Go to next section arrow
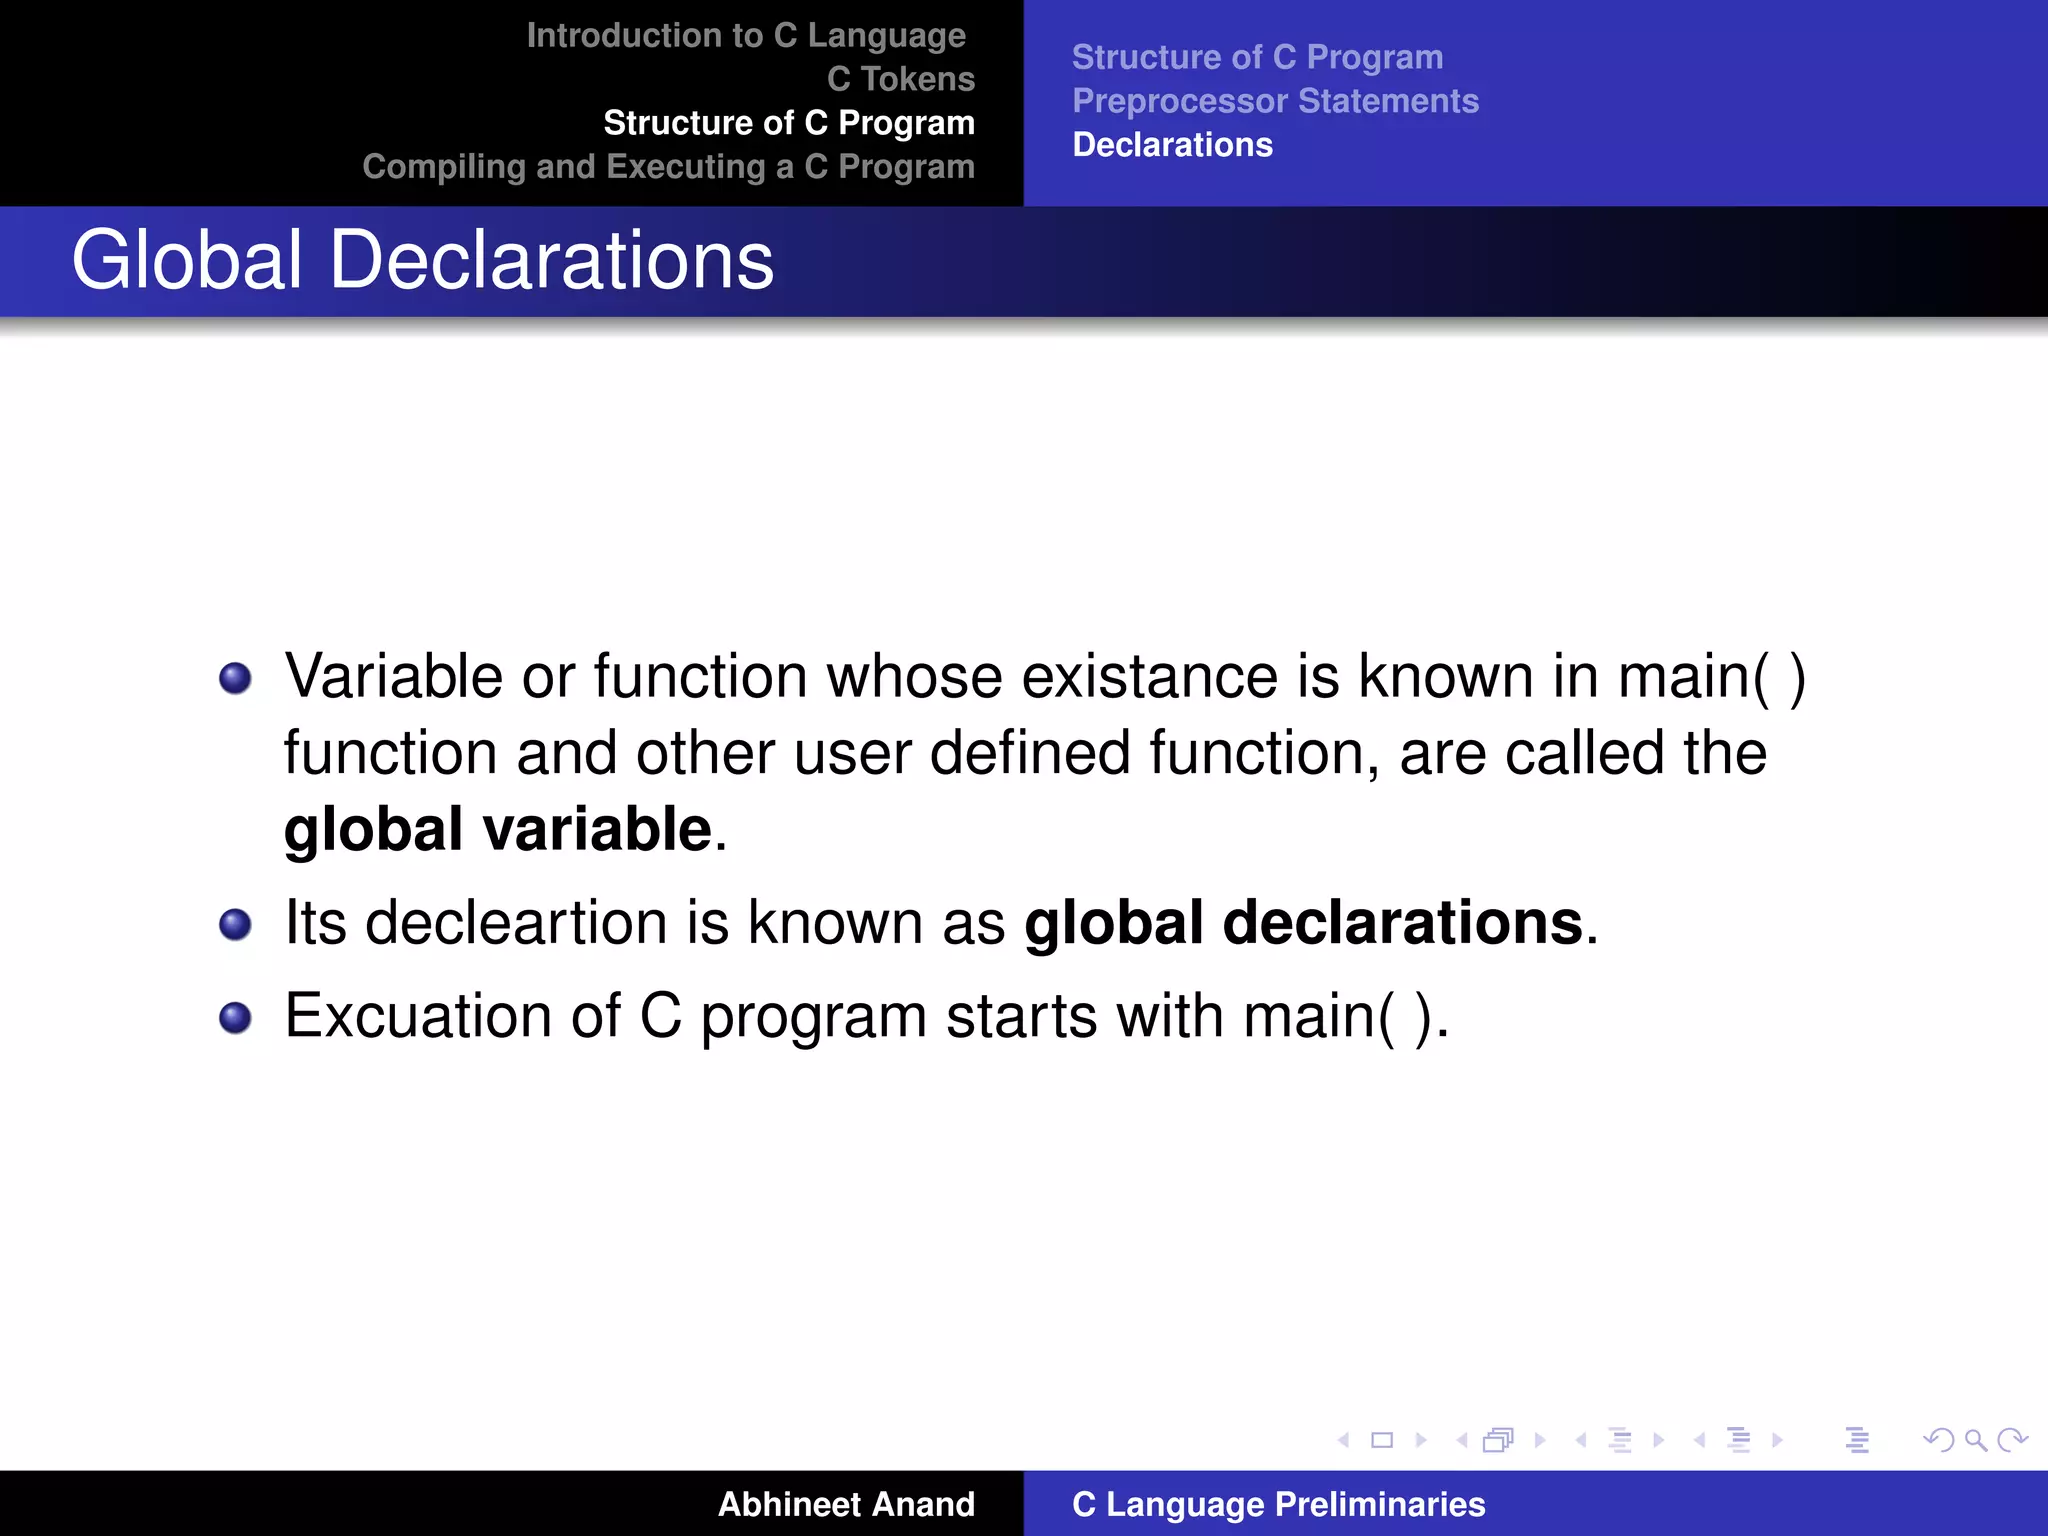The height and width of the screenshot is (1536, 2048). (1777, 1440)
